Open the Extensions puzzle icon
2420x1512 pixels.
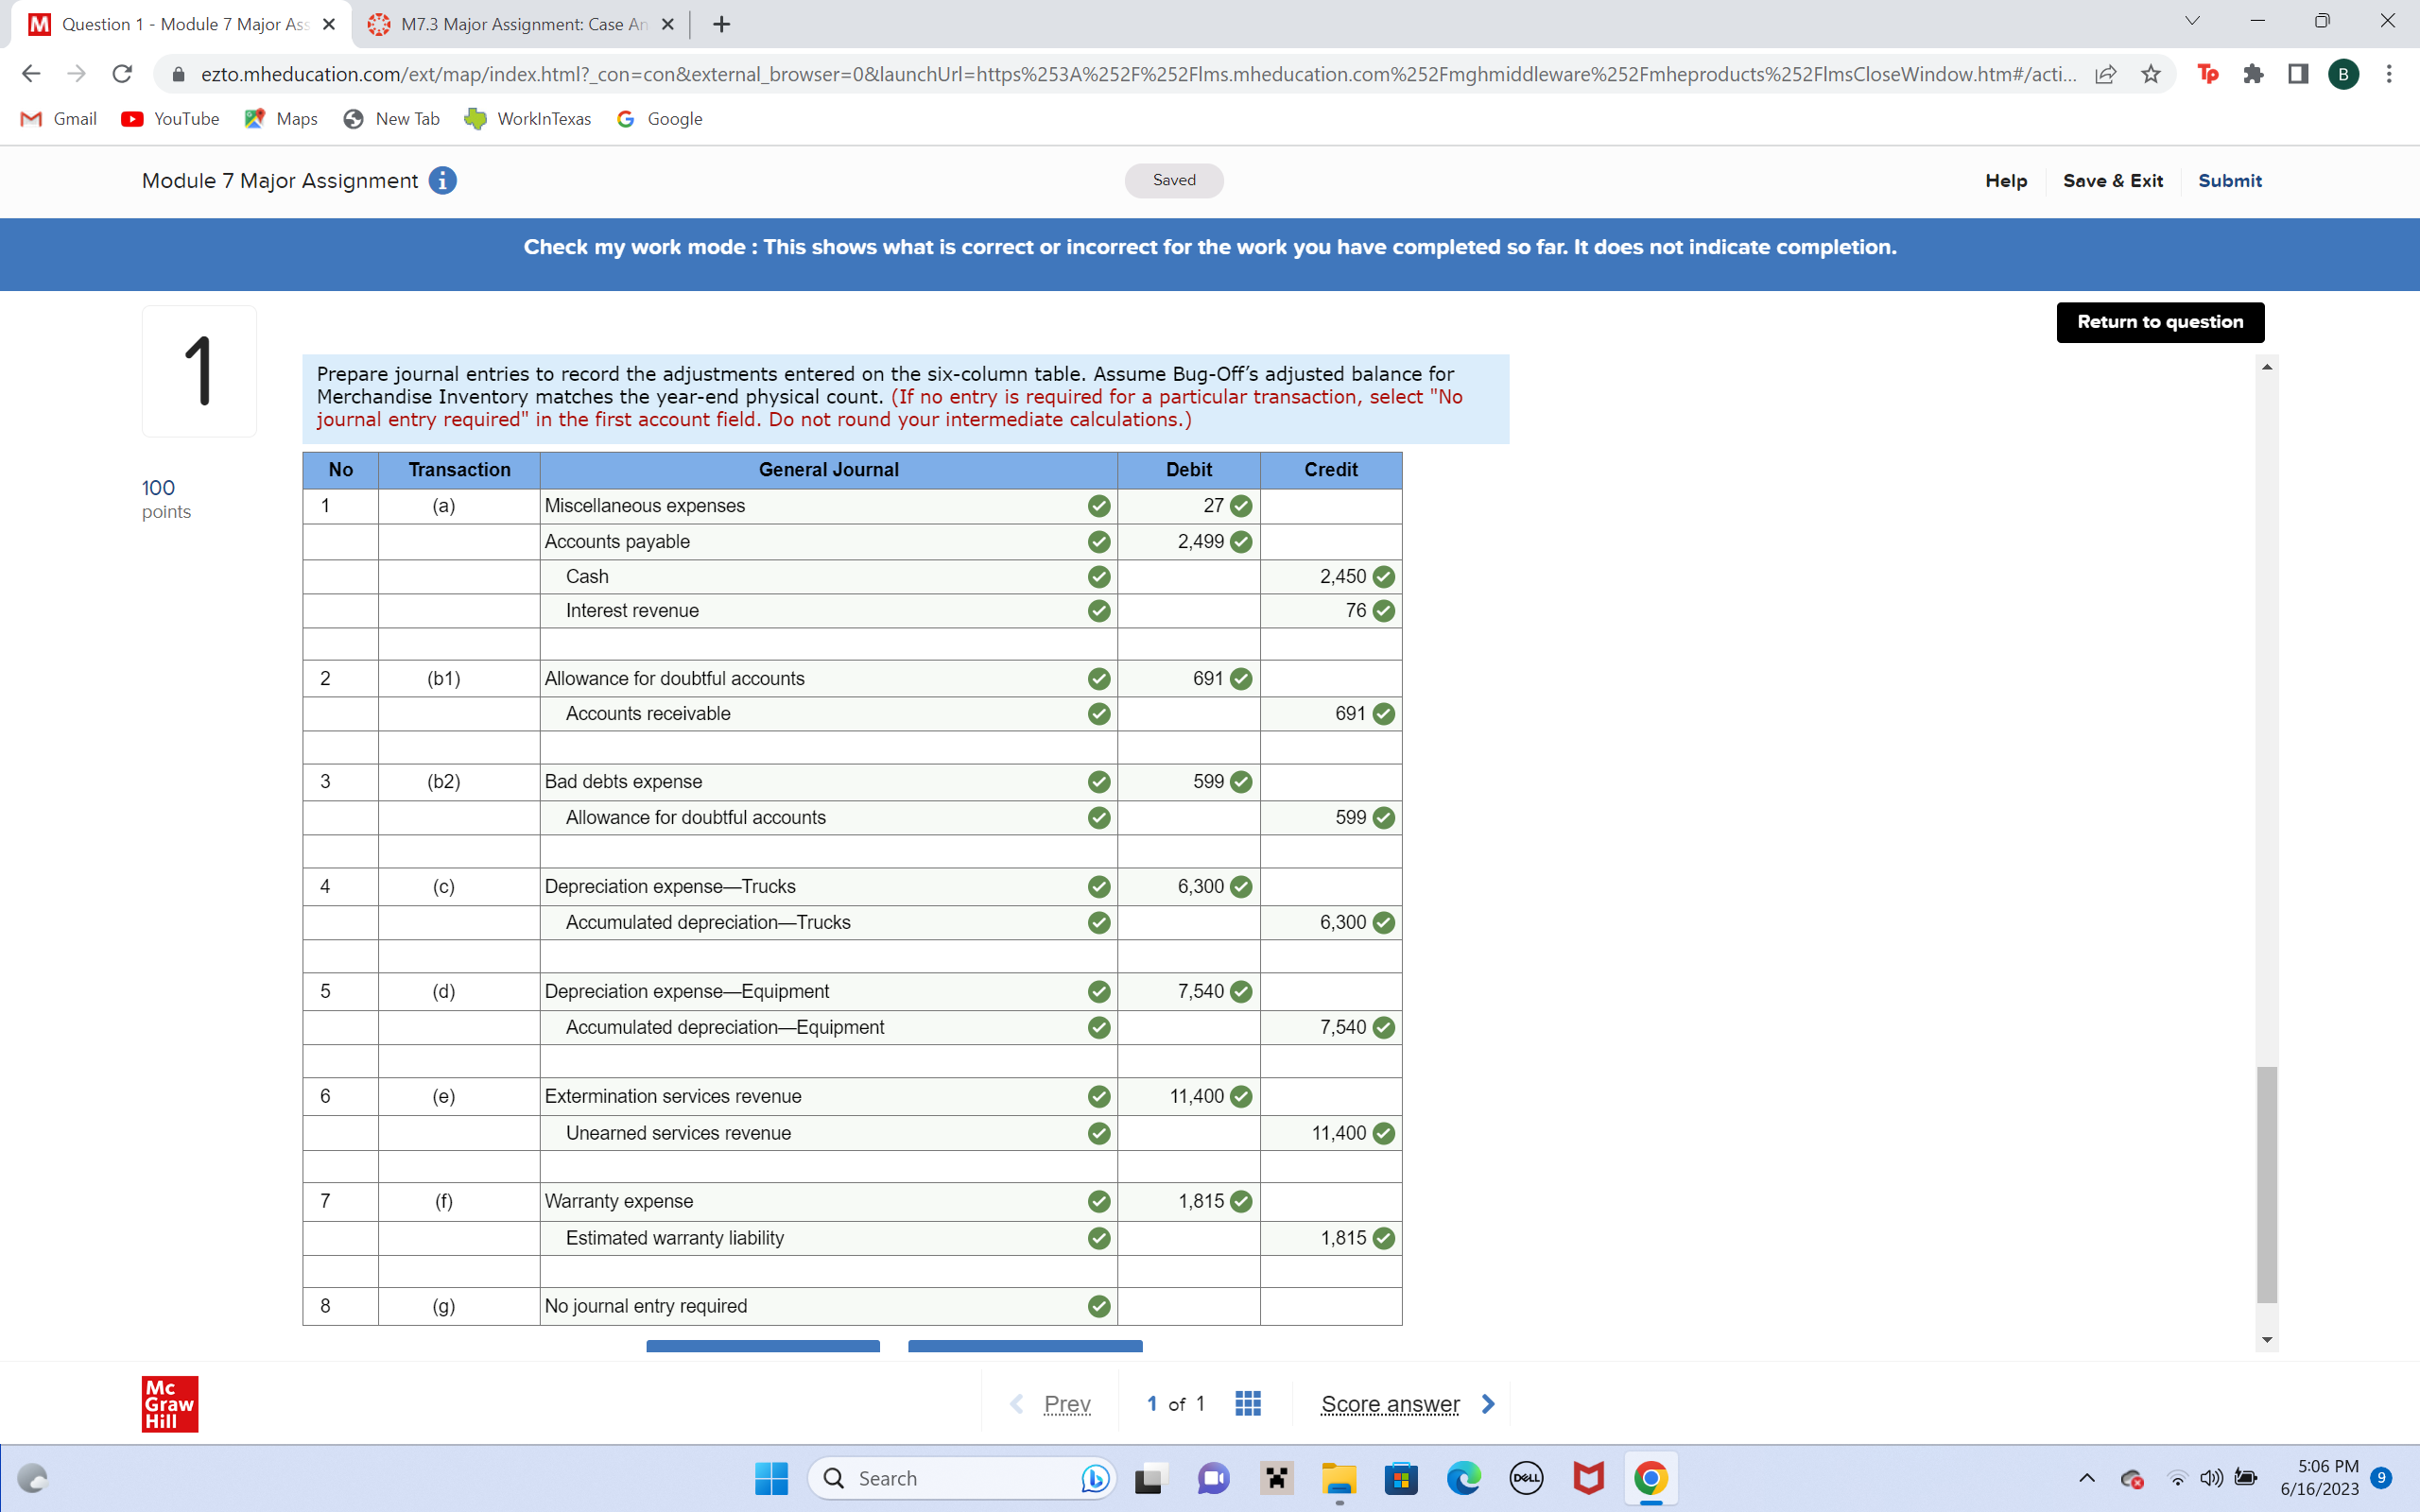click(x=2253, y=74)
